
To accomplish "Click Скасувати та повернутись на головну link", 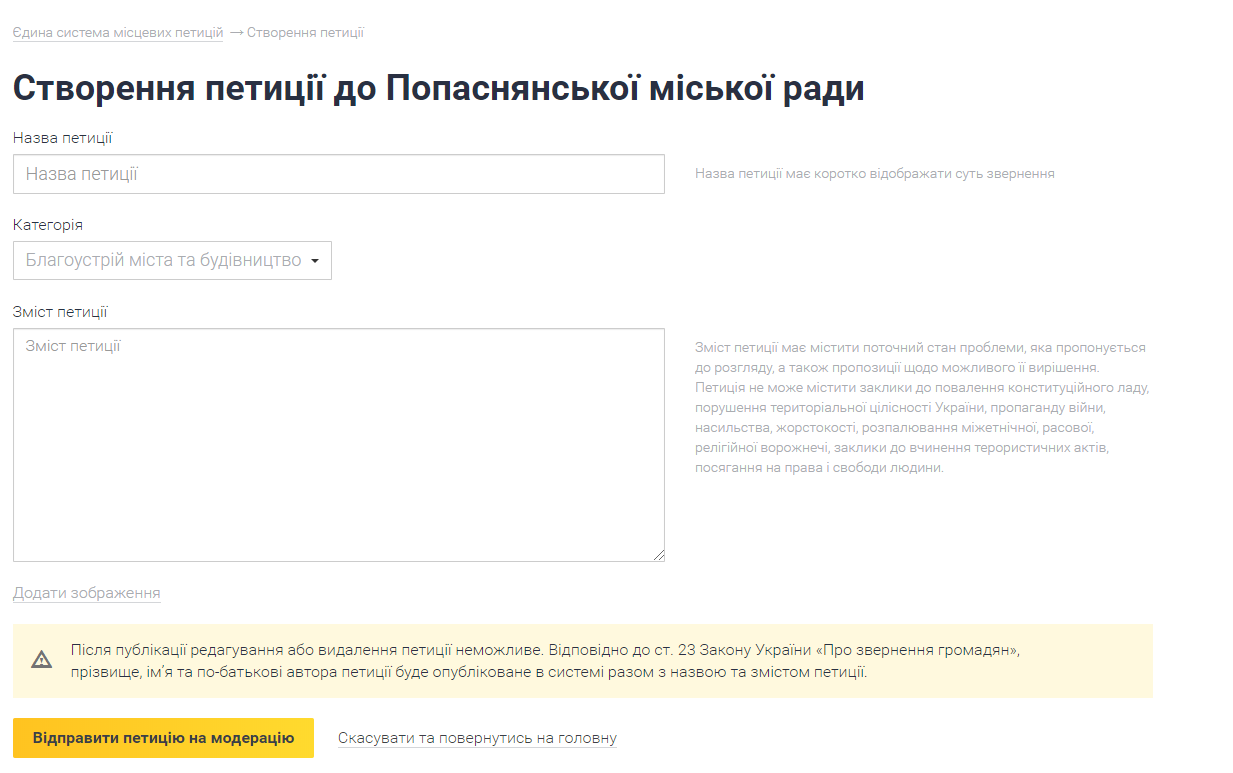I will [x=477, y=738].
